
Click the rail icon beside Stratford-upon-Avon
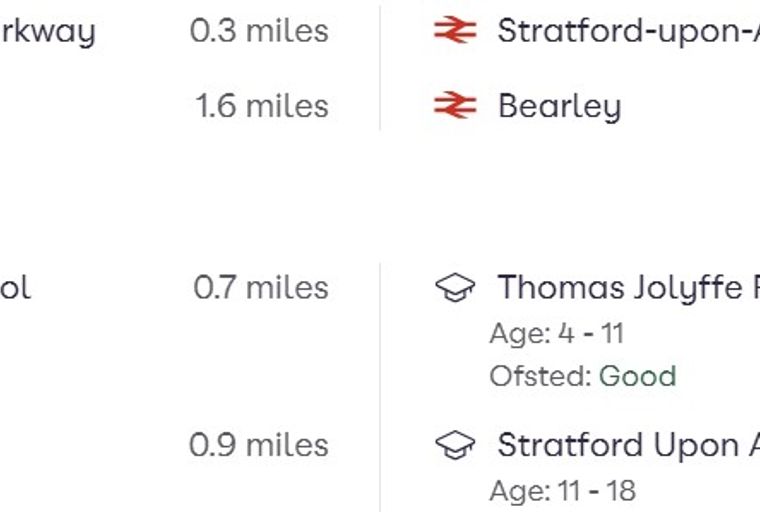455,30
